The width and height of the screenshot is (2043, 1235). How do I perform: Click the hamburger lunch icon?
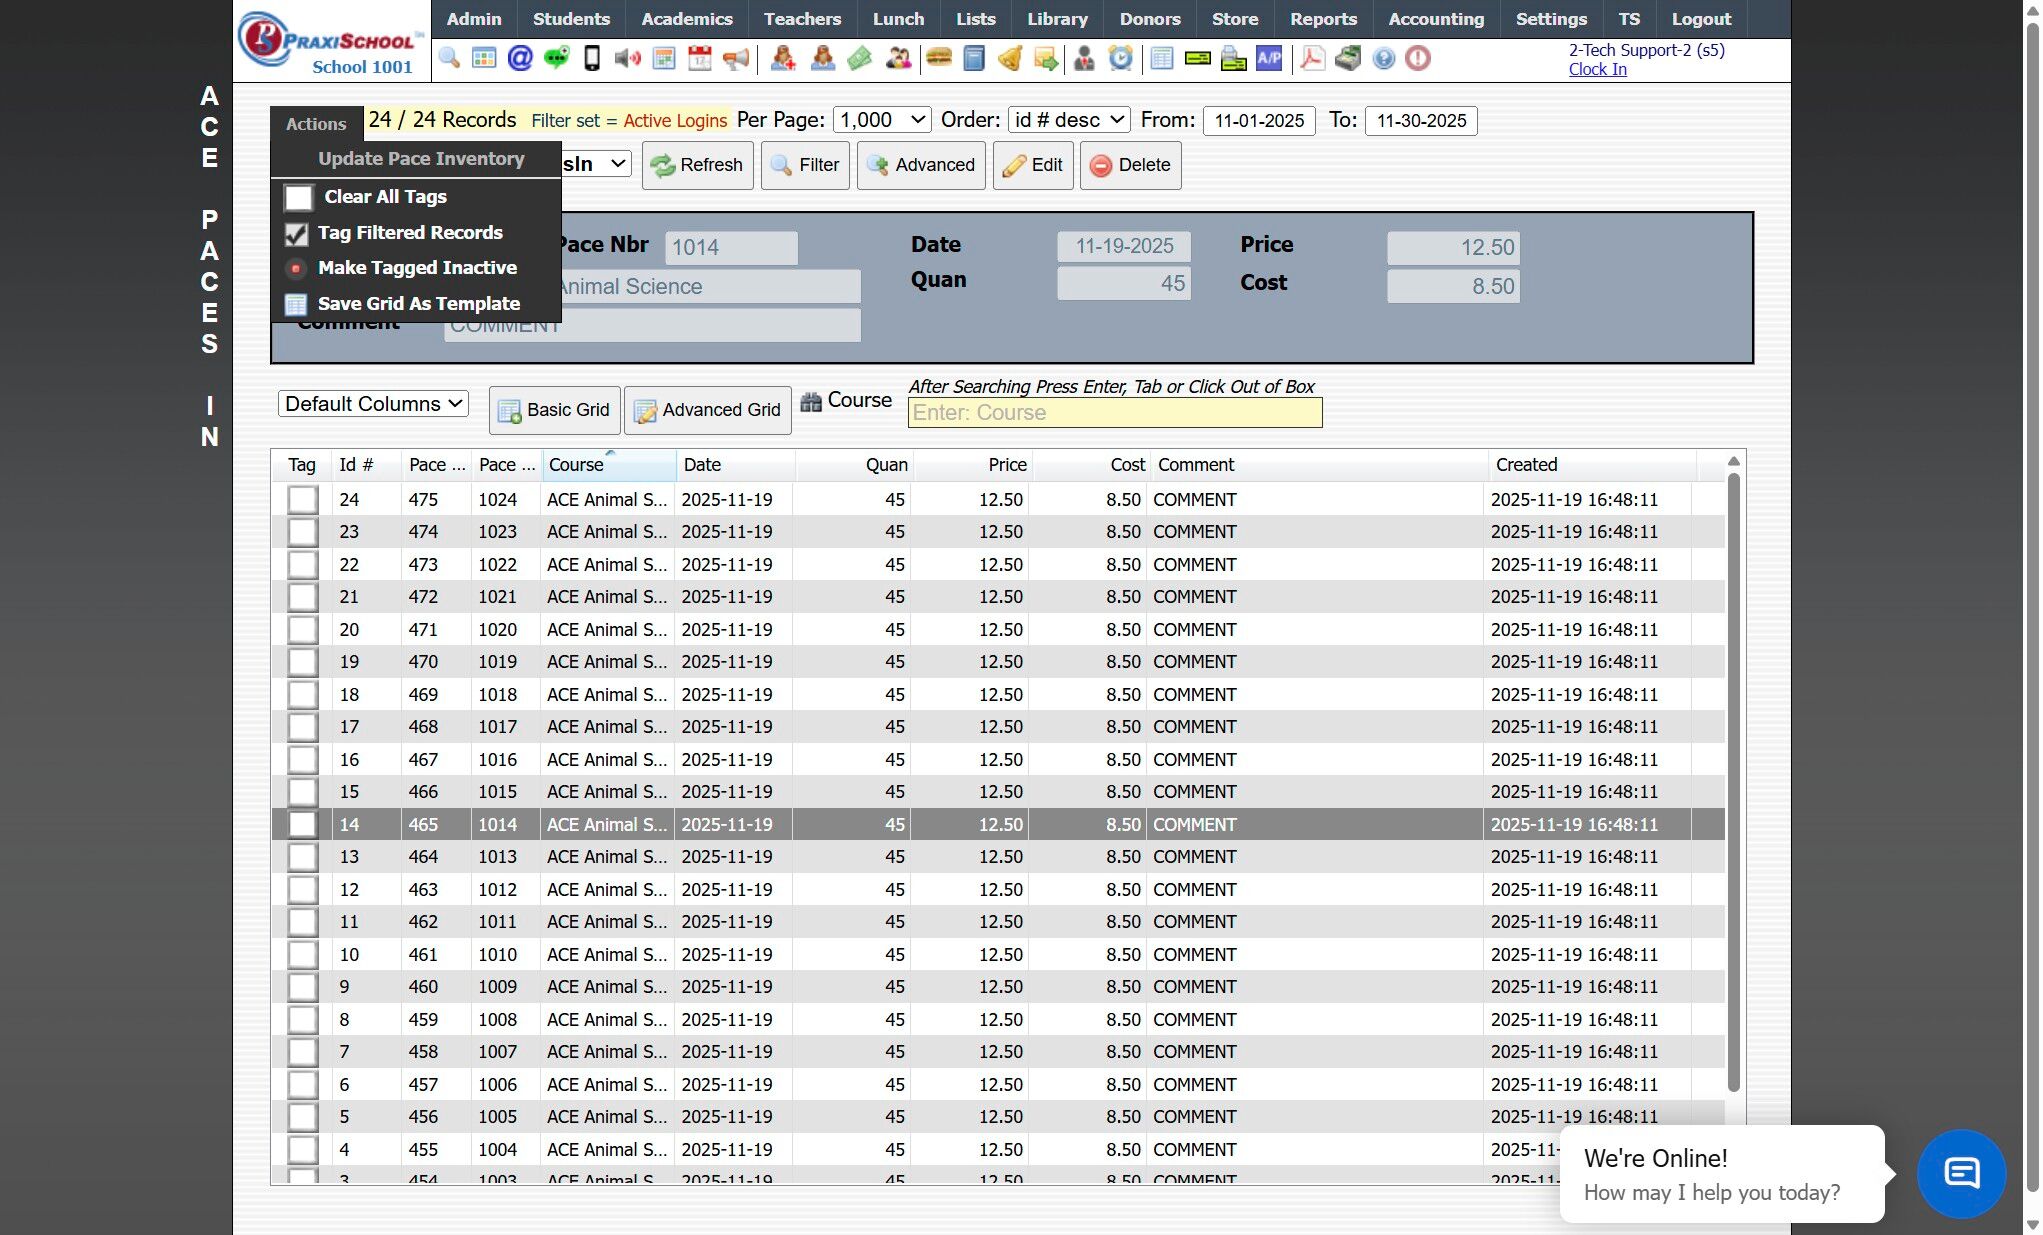point(938,59)
